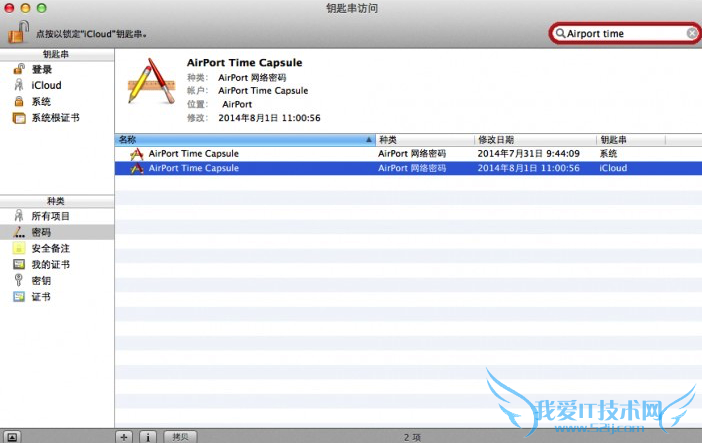
Task: Click the unlocked padlock icon beside 登录
Action: 19,69
